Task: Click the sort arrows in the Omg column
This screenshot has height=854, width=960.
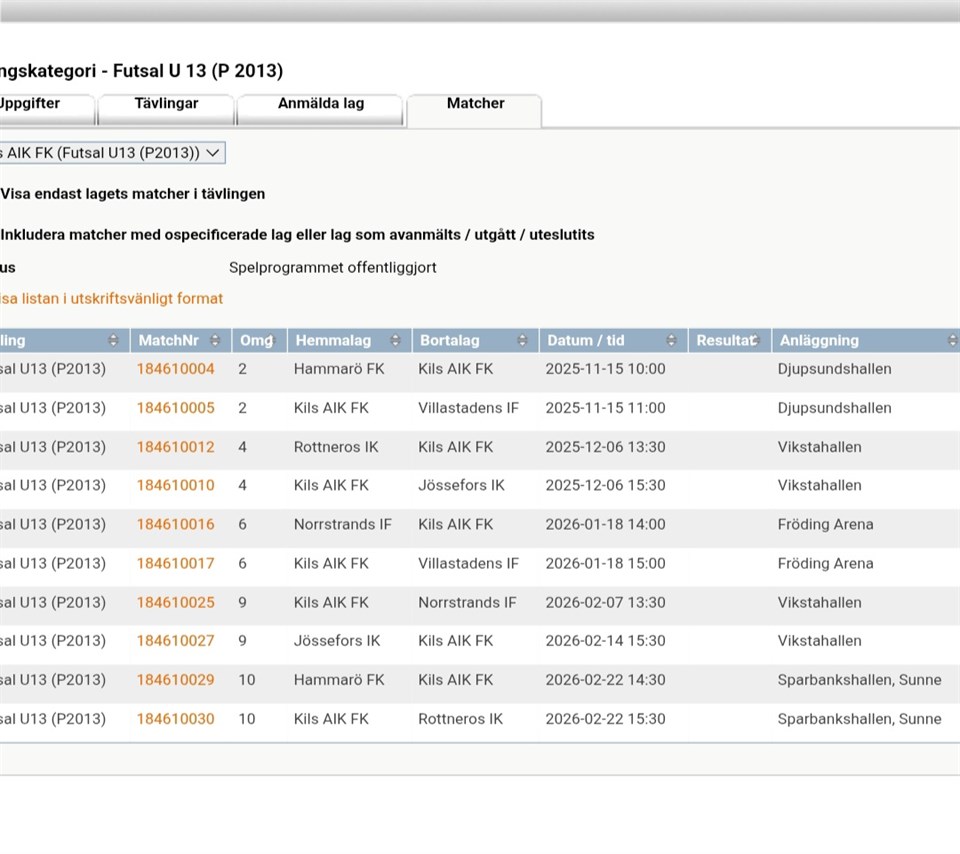Action: [270, 341]
